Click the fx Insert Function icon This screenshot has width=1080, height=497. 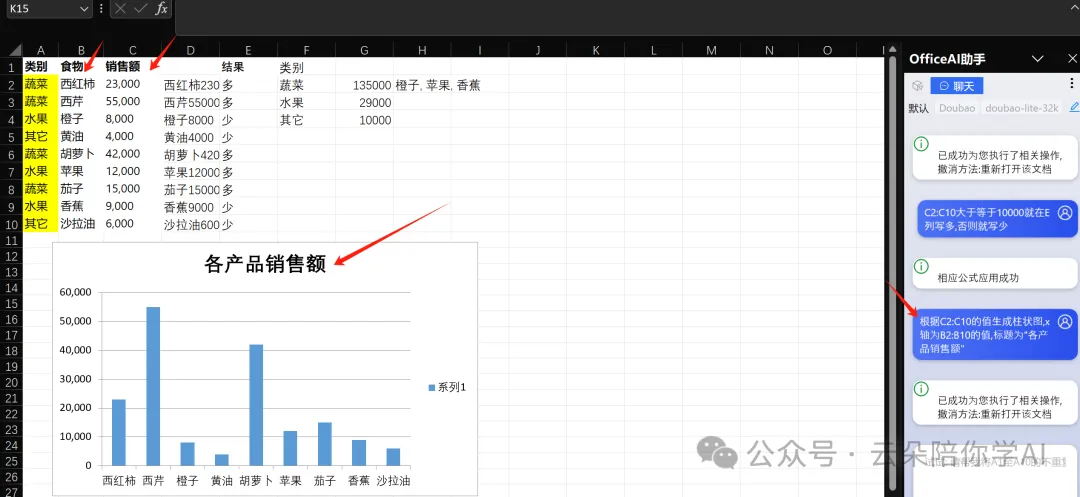pyautogui.click(x=161, y=9)
